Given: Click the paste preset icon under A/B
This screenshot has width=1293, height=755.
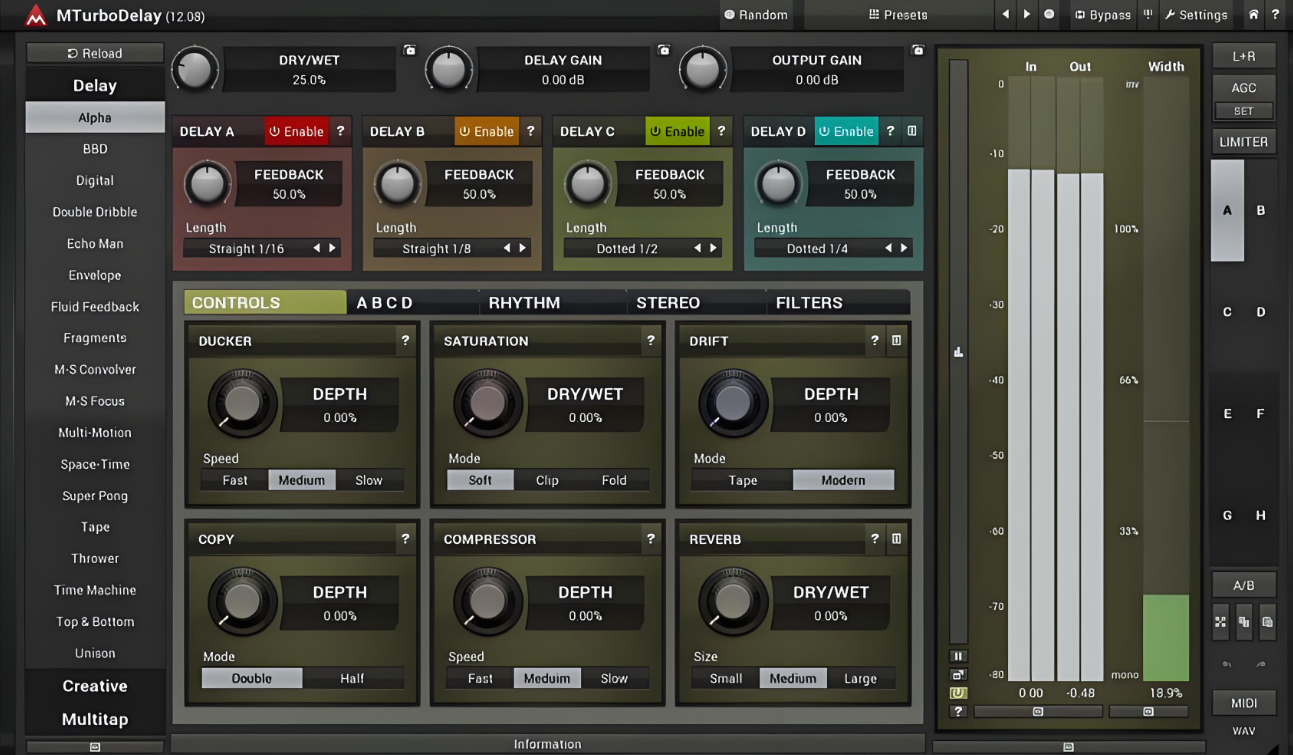Looking at the screenshot, I should [x=1267, y=622].
